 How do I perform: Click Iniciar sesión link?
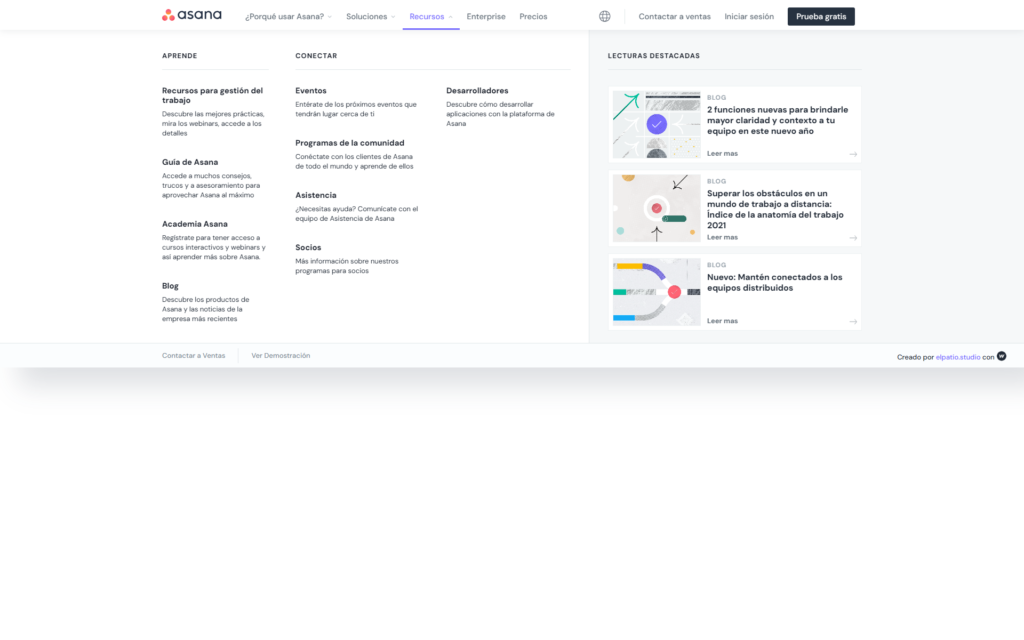pyautogui.click(x=749, y=16)
